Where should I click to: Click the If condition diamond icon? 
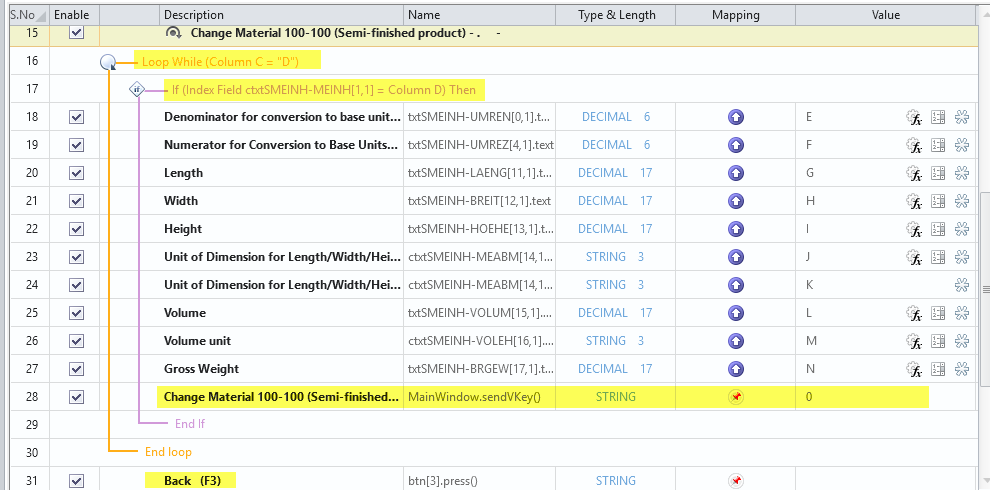[x=137, y=90]
